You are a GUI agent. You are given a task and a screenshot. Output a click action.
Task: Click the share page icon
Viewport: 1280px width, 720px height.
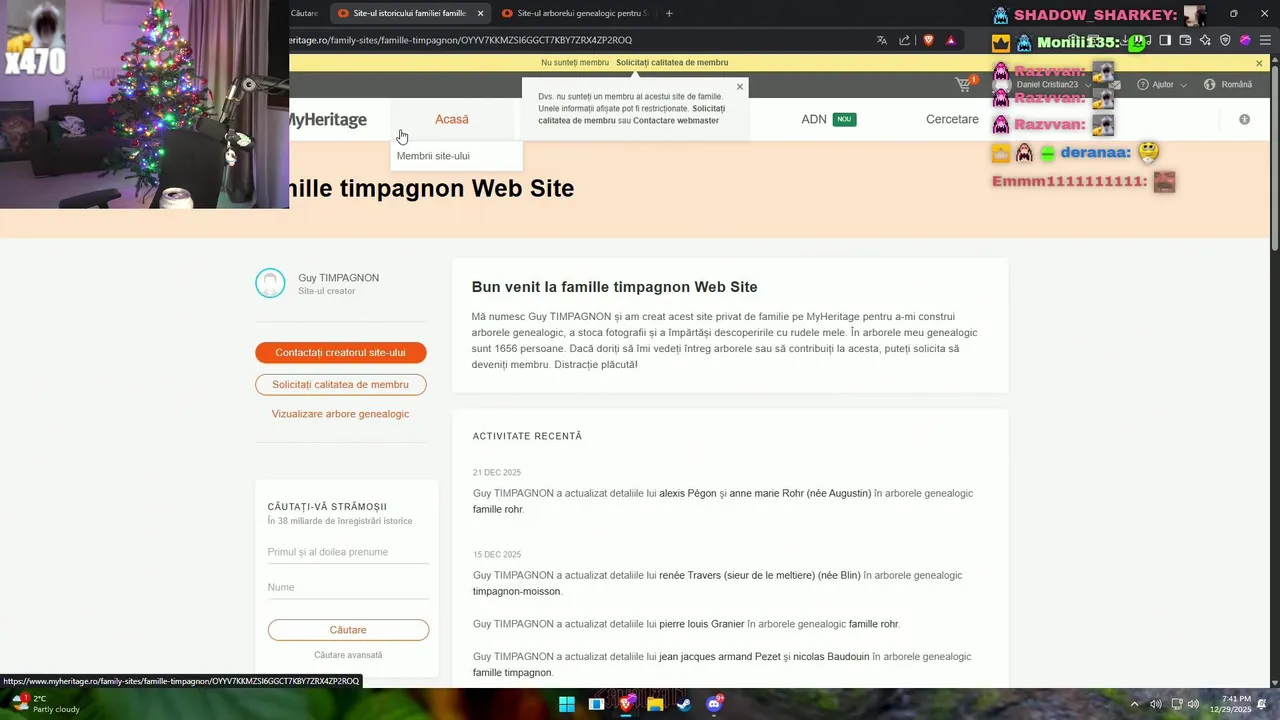(905, 40)
